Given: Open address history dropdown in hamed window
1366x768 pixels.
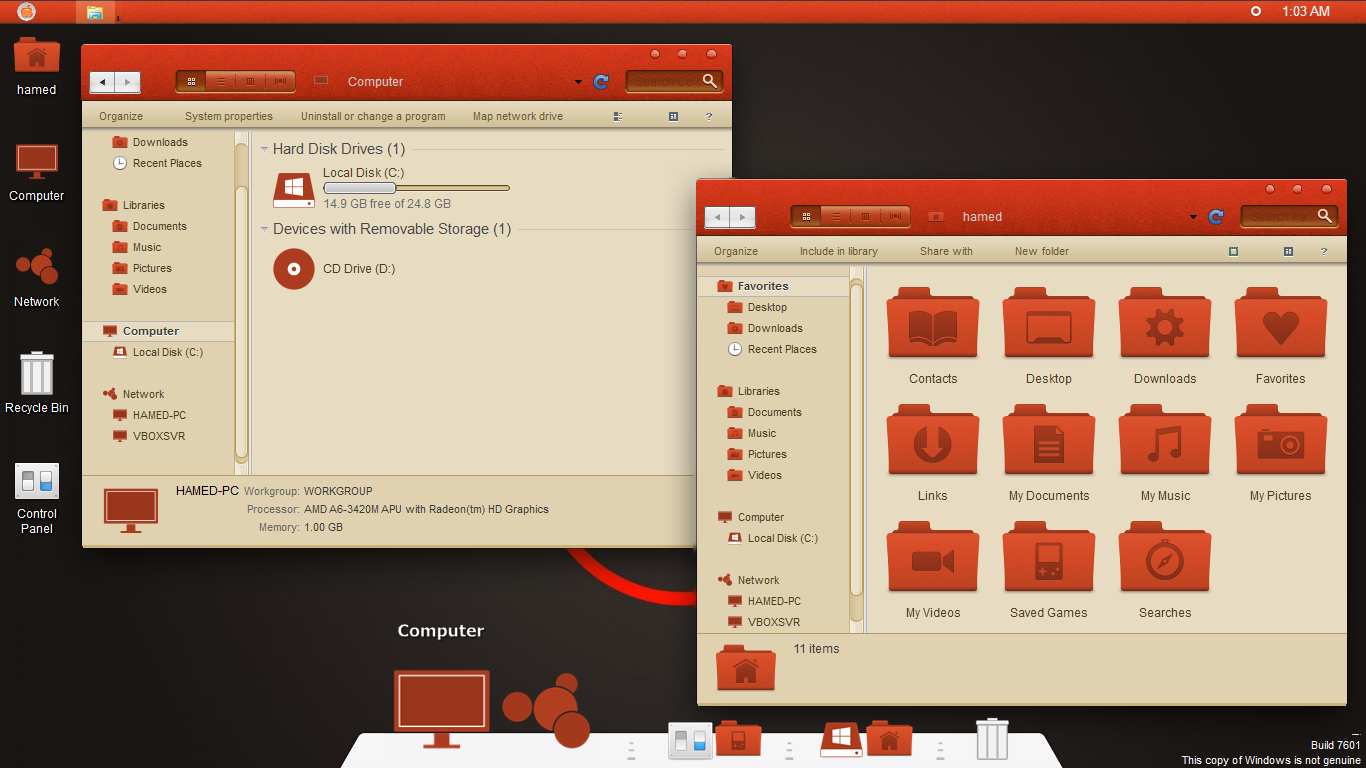Looking at the screenshot, I should 1193,217.
